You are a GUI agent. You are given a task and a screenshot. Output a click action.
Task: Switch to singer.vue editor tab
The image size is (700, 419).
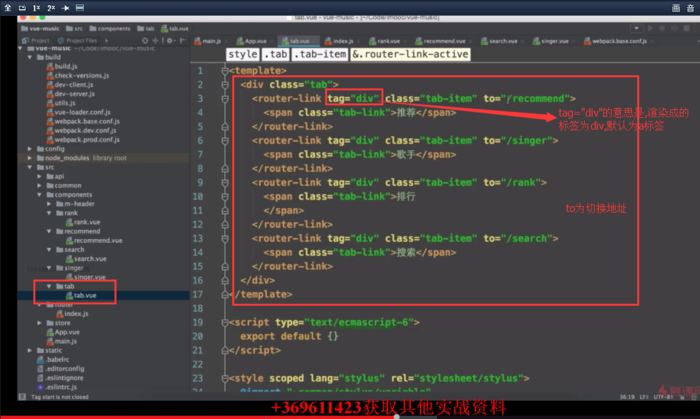click(x=551, y=41)
